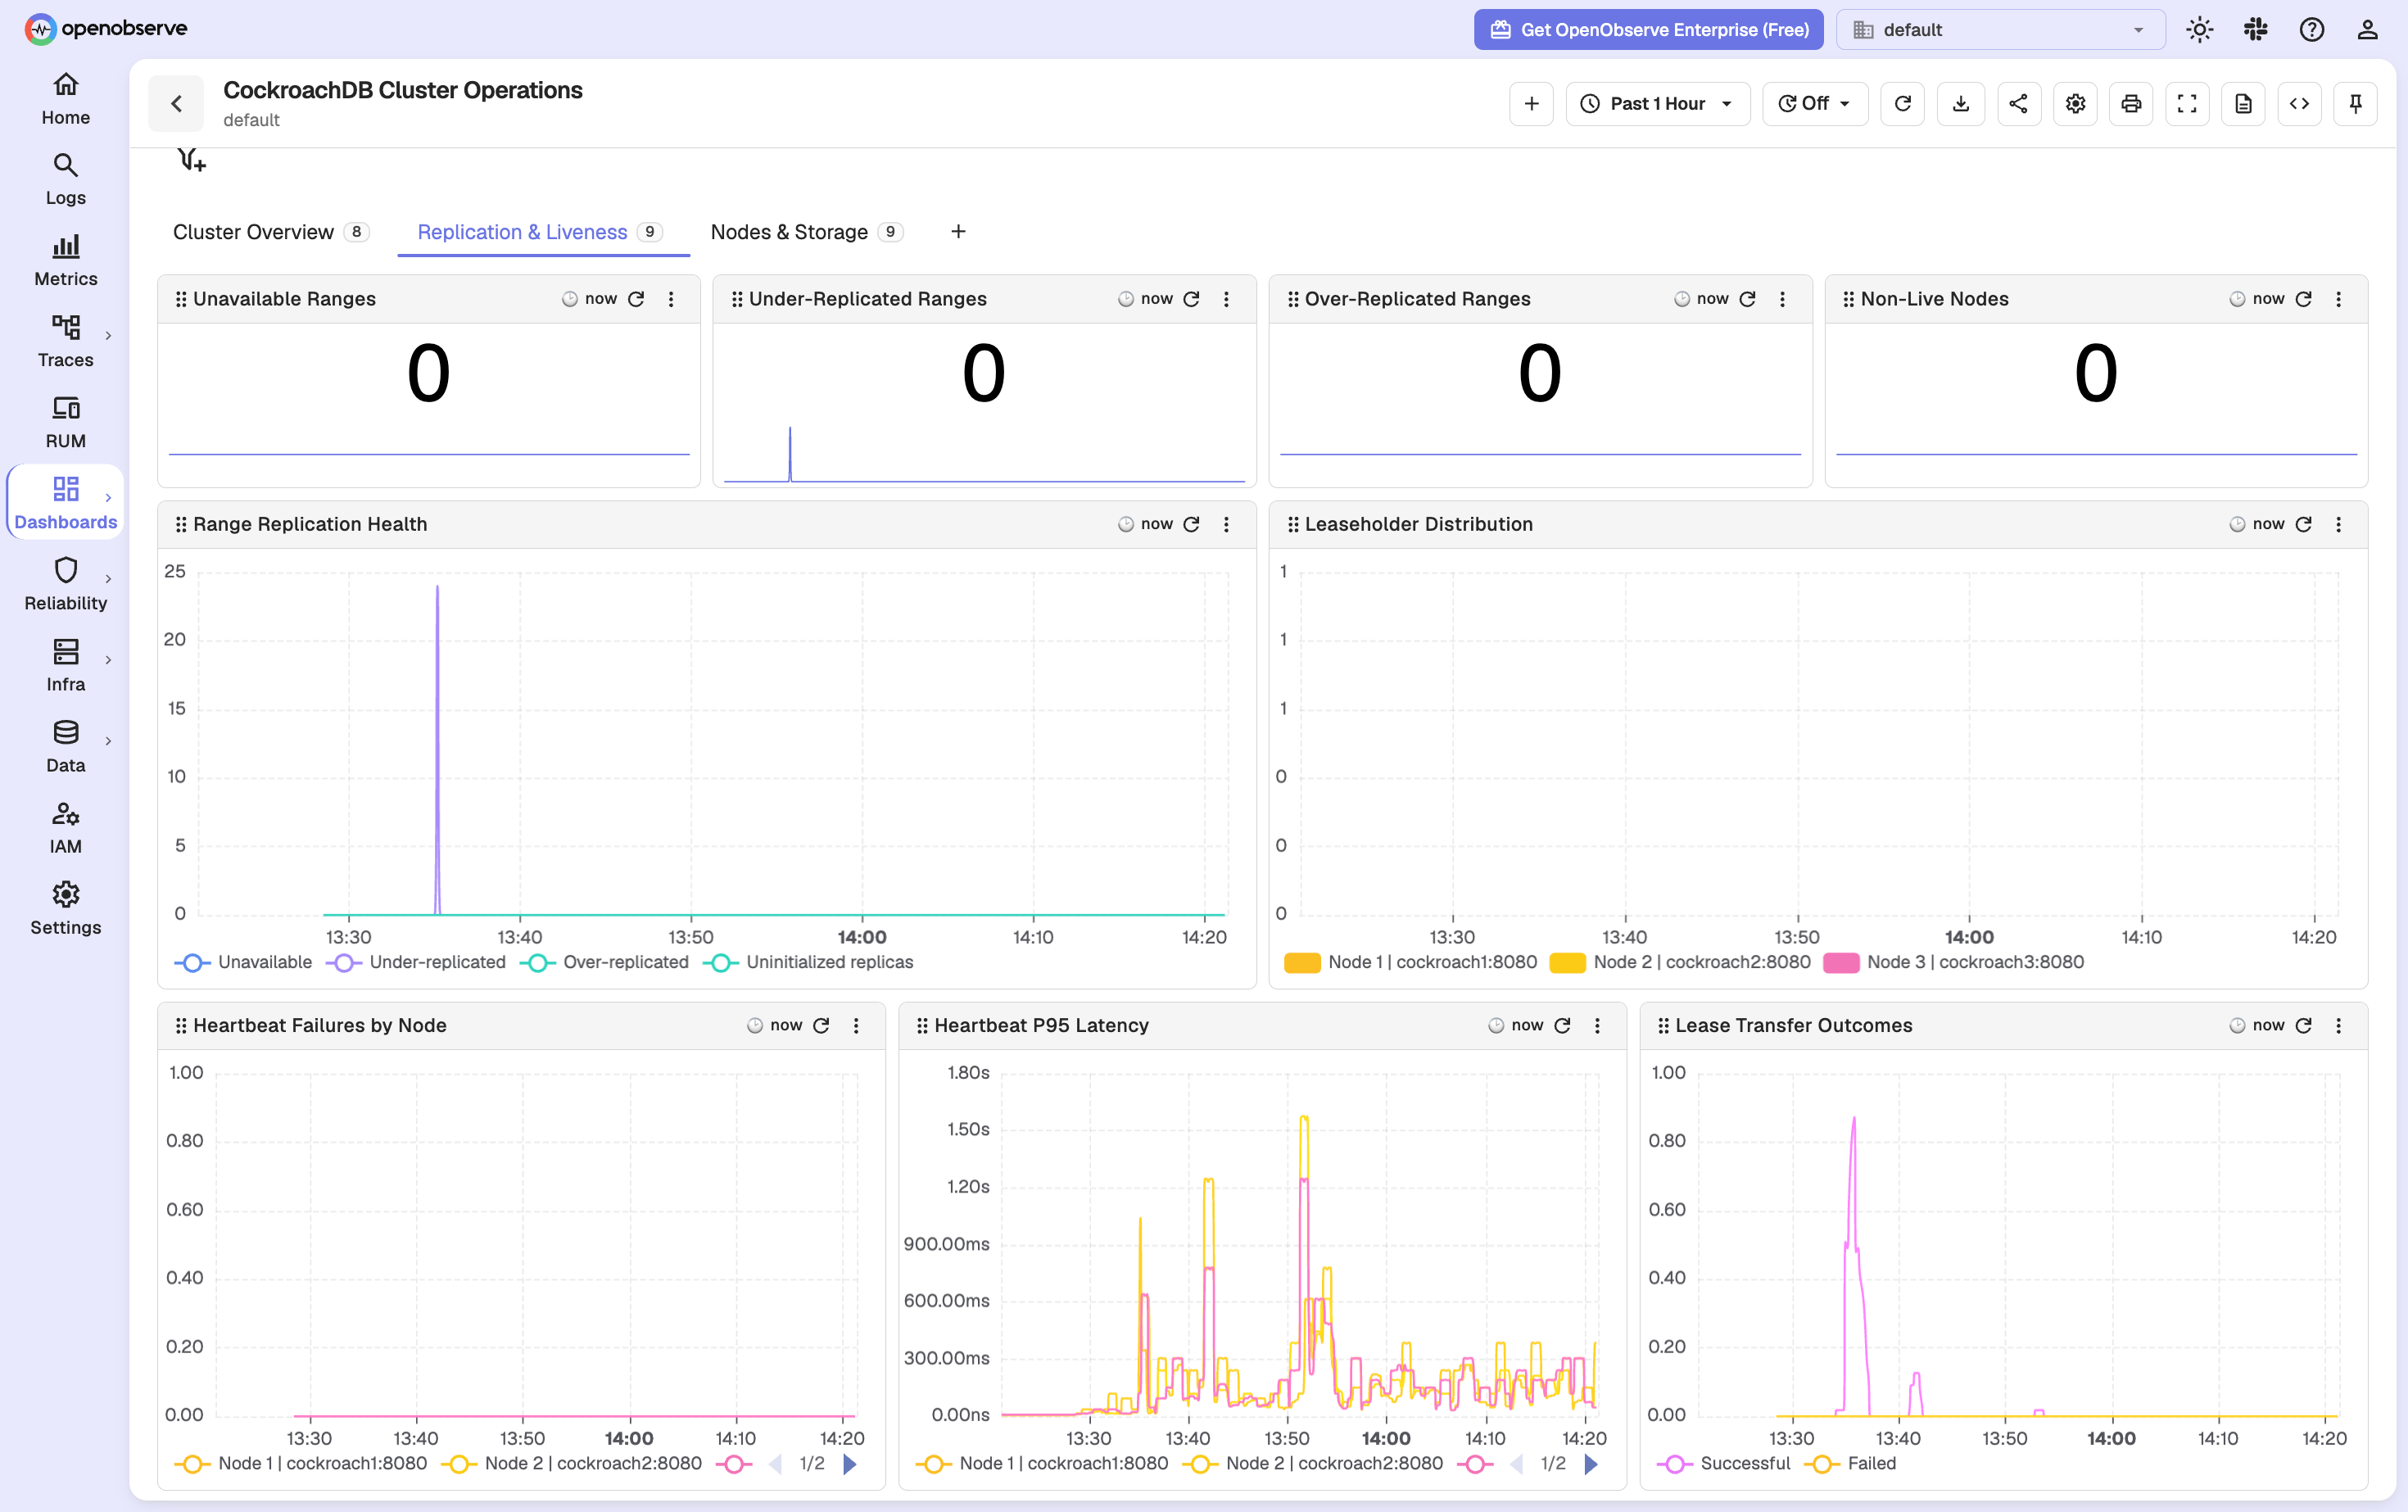Open Slack community icon

(x=2256, y=29)
